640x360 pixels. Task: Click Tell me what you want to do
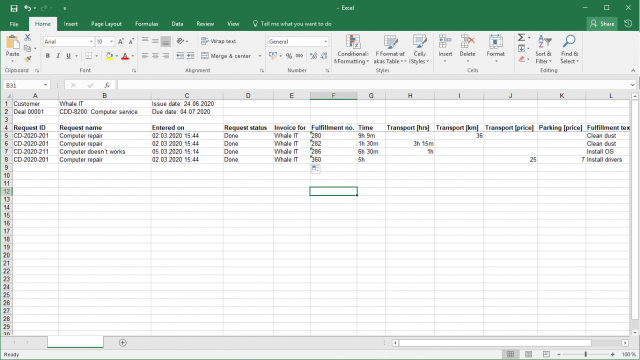[292, 24]
